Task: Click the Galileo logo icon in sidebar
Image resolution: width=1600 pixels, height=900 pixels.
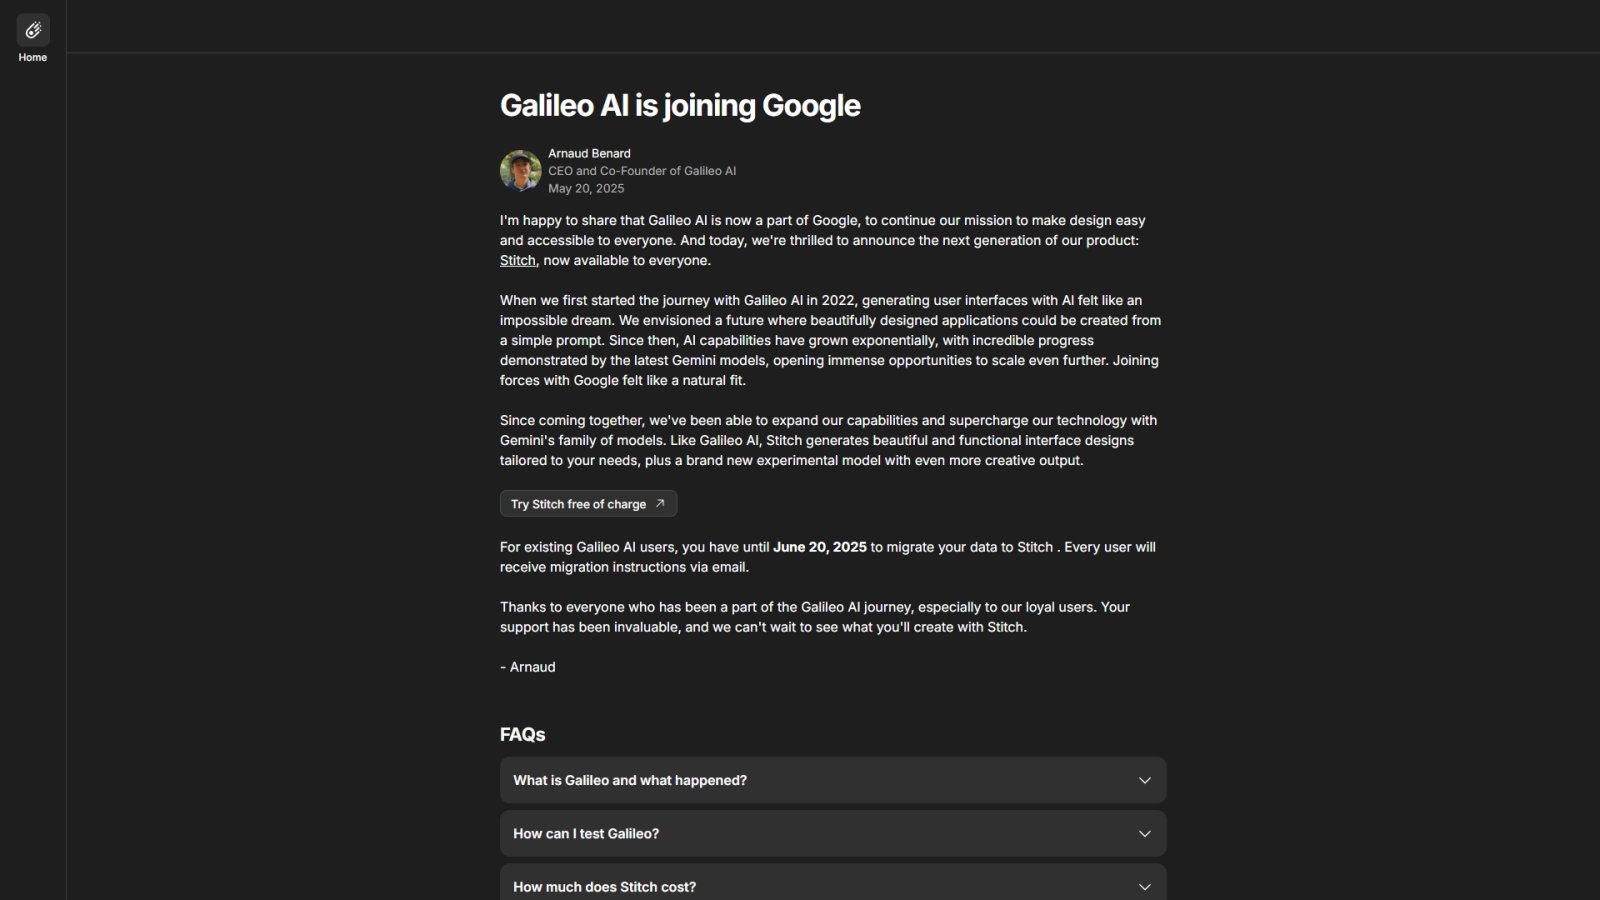Action: [33, 30]
